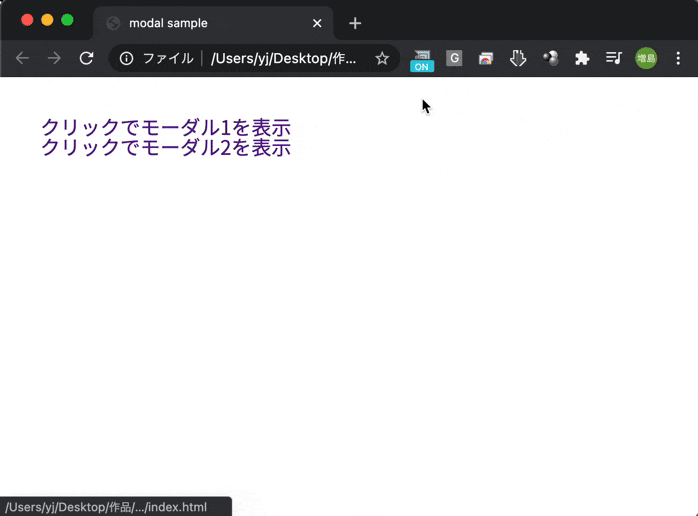The image size is (698, 516).
Task: Open the media control playlist icon
Action: click(614, 58)
